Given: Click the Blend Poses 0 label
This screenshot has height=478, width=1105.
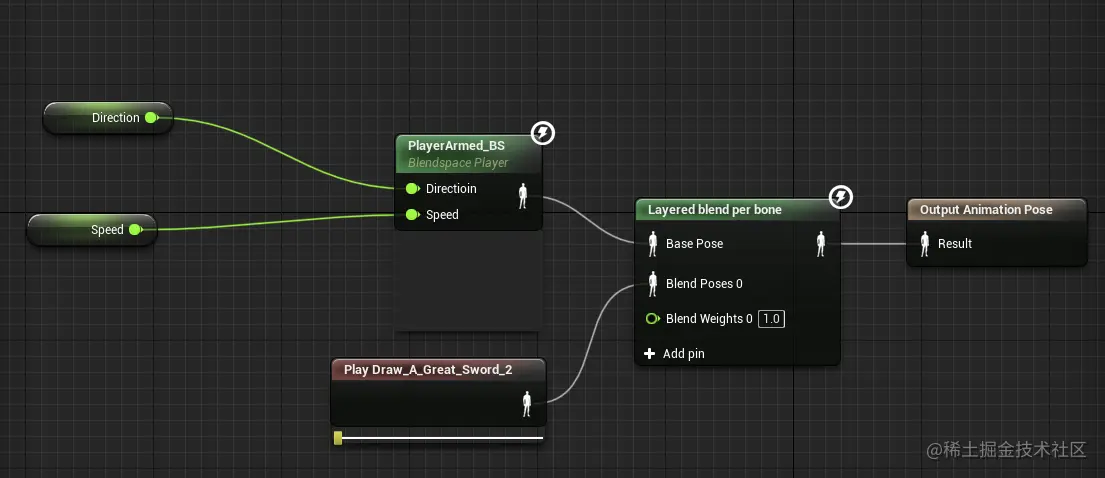Looking at the screenshot, I should (704, 284).
